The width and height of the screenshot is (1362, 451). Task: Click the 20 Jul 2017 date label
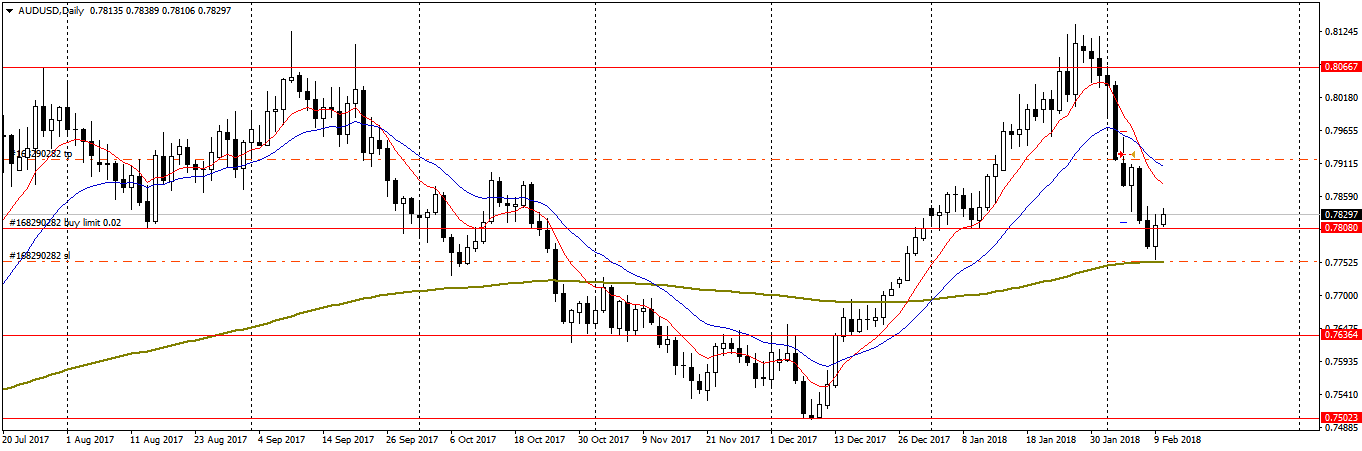pyautogui.click(x=27, y=439)
